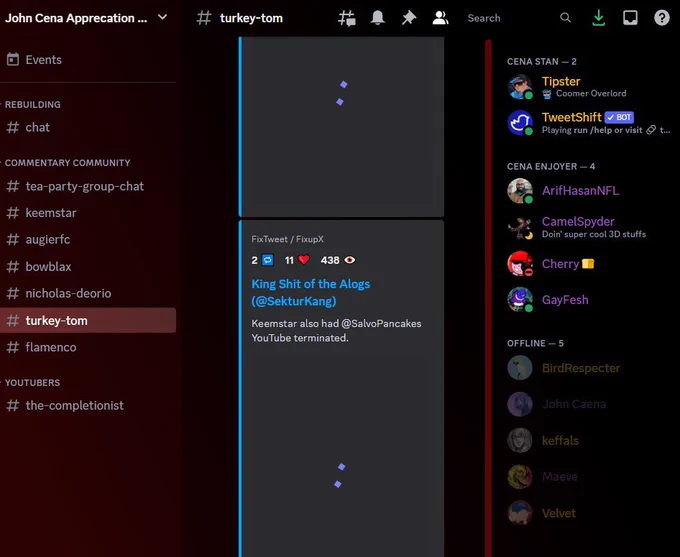This screenshot has height=557, width=680.
Task: Open the nicholas-deorio channel
Action: (88, 294)
